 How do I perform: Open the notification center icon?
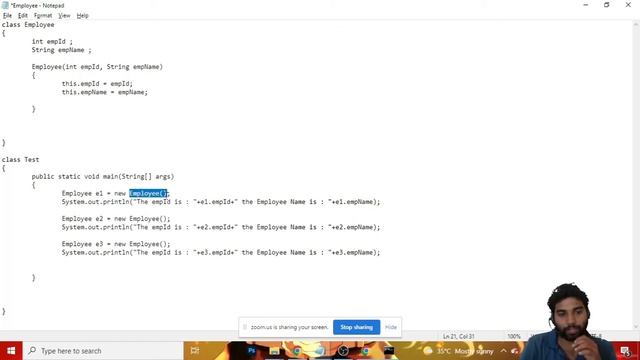tap(625, 351)
